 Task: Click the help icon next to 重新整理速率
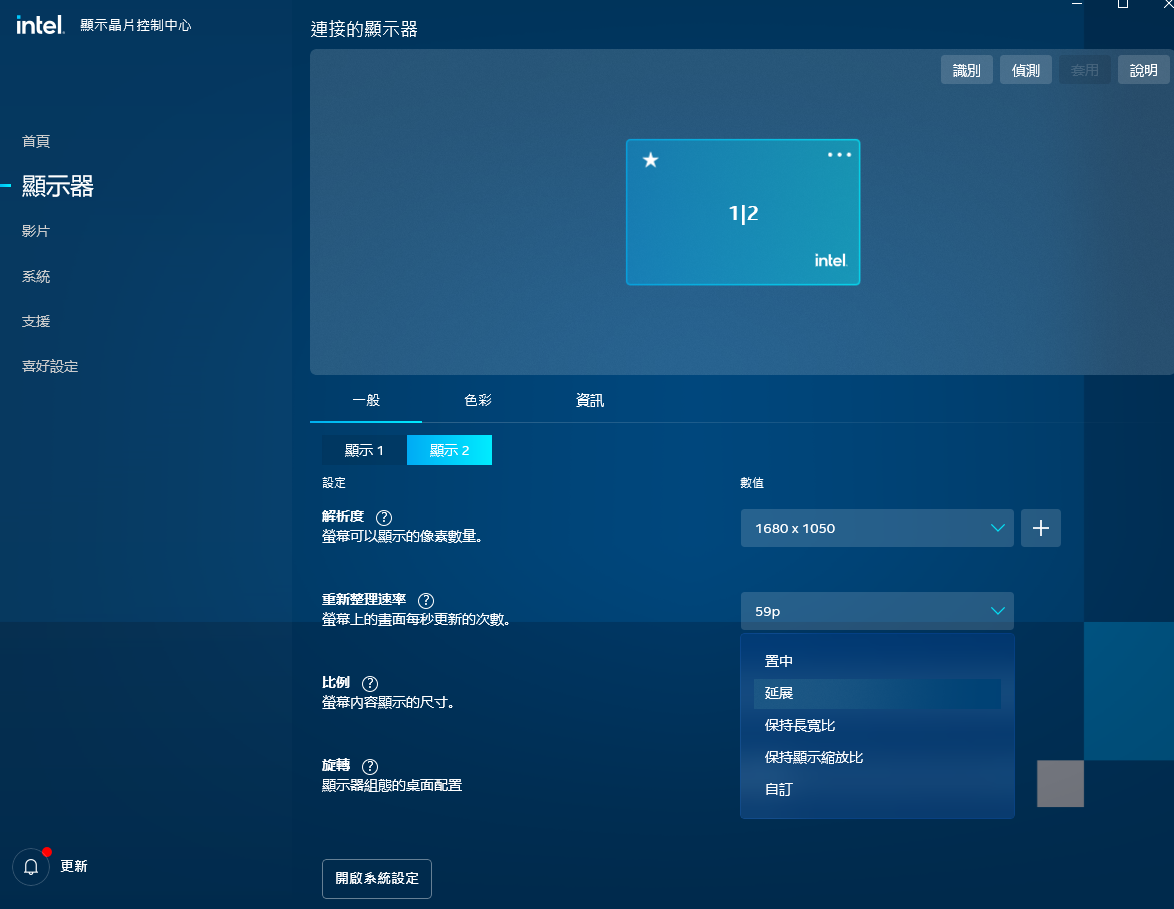point(426,601)
